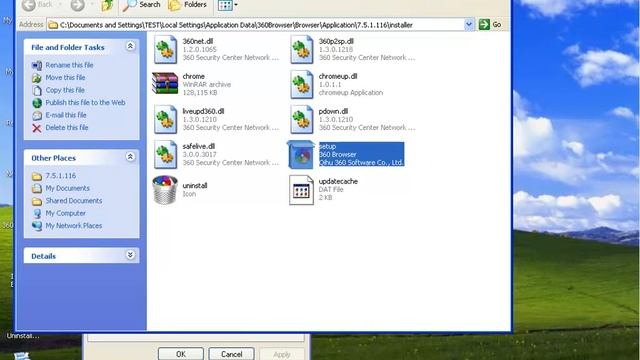Select the safelive.dll file name

[x=198, y=146]
